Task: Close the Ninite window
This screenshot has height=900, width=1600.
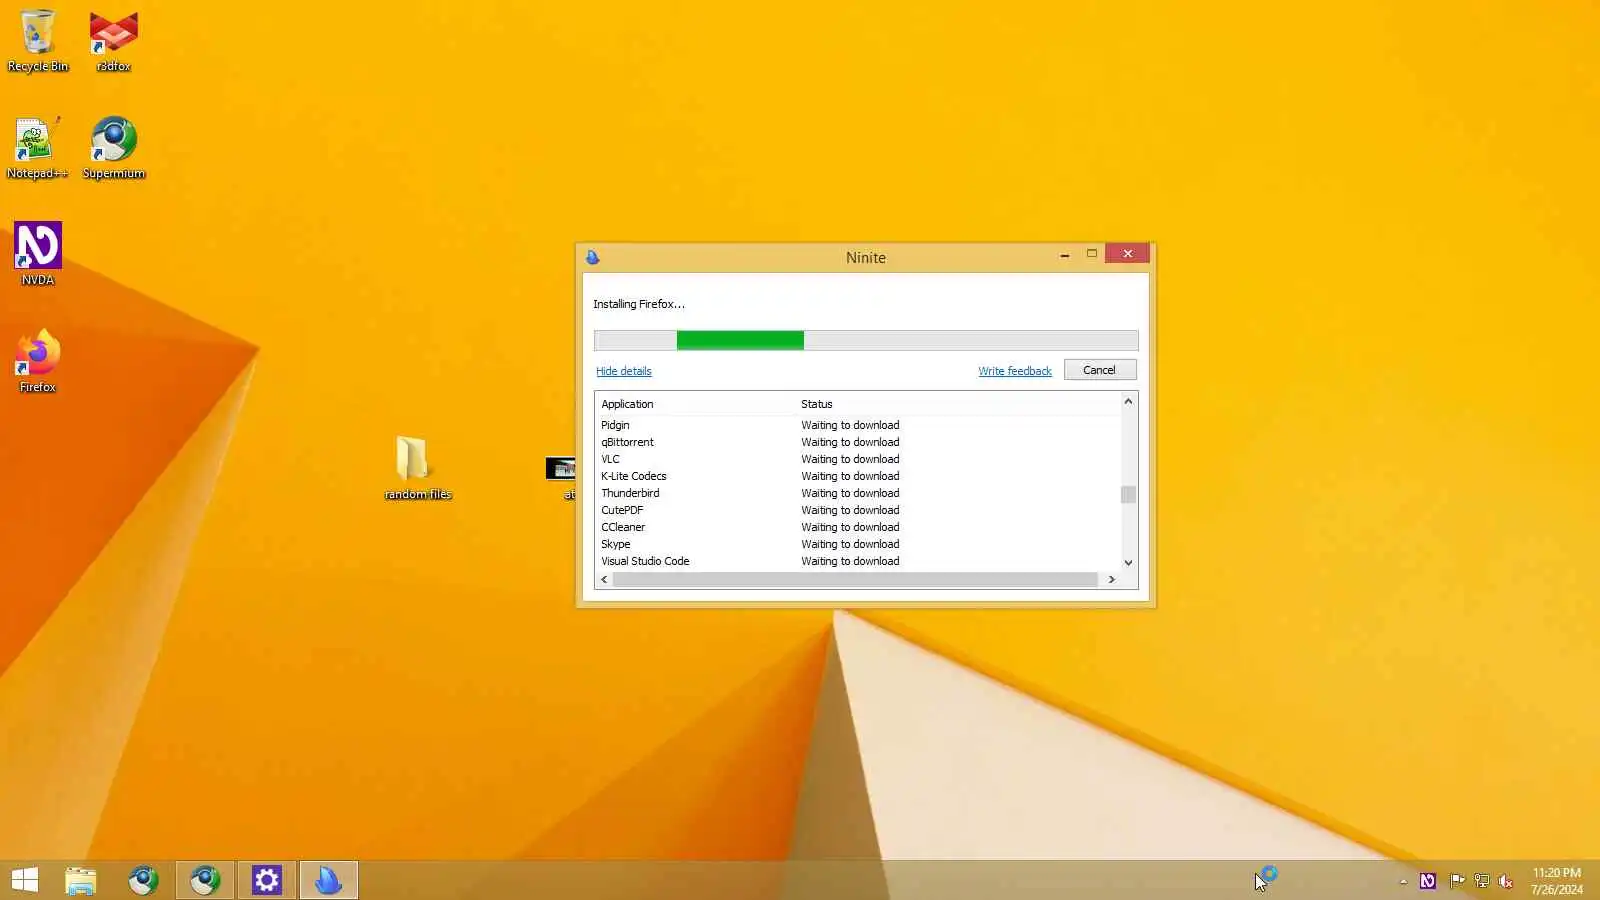Action: pos(1127,254)
